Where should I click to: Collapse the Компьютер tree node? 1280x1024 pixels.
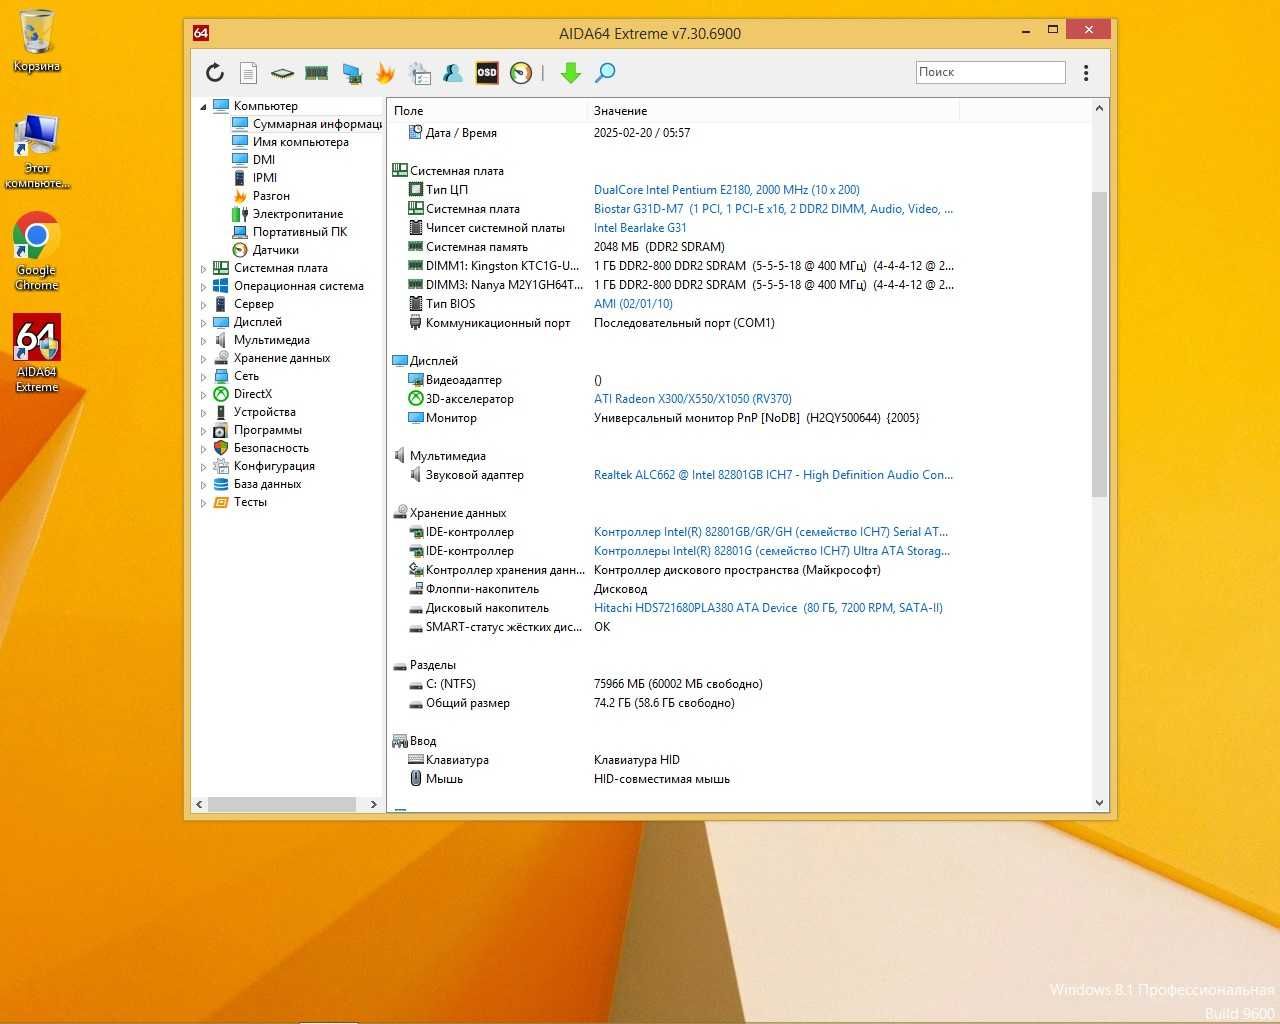[203, 106]
